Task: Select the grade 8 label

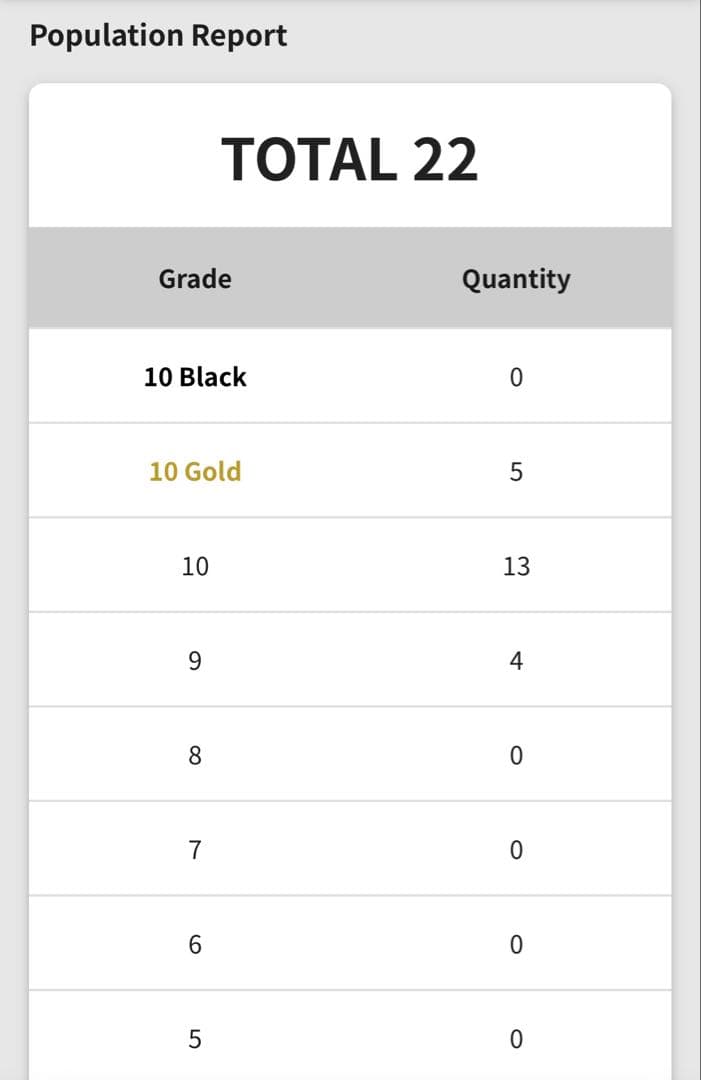Action: 195,755
